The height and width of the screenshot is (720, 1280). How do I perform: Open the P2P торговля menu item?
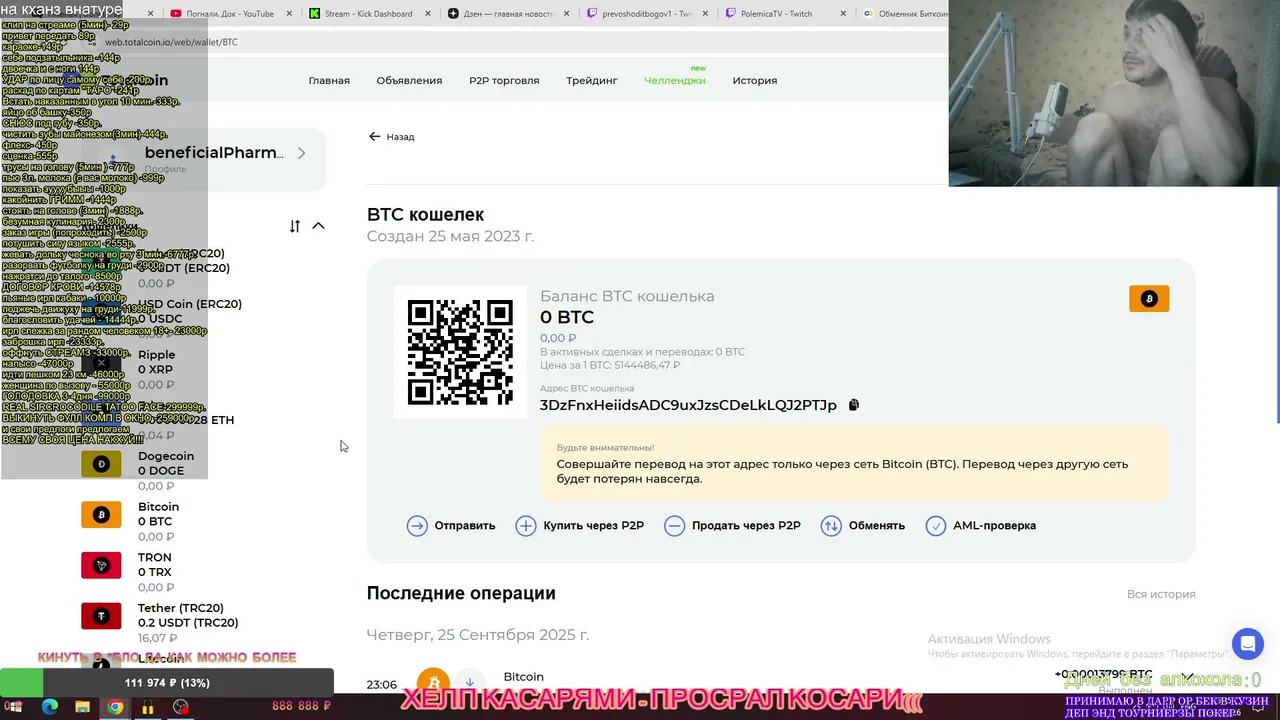(504, 80)
